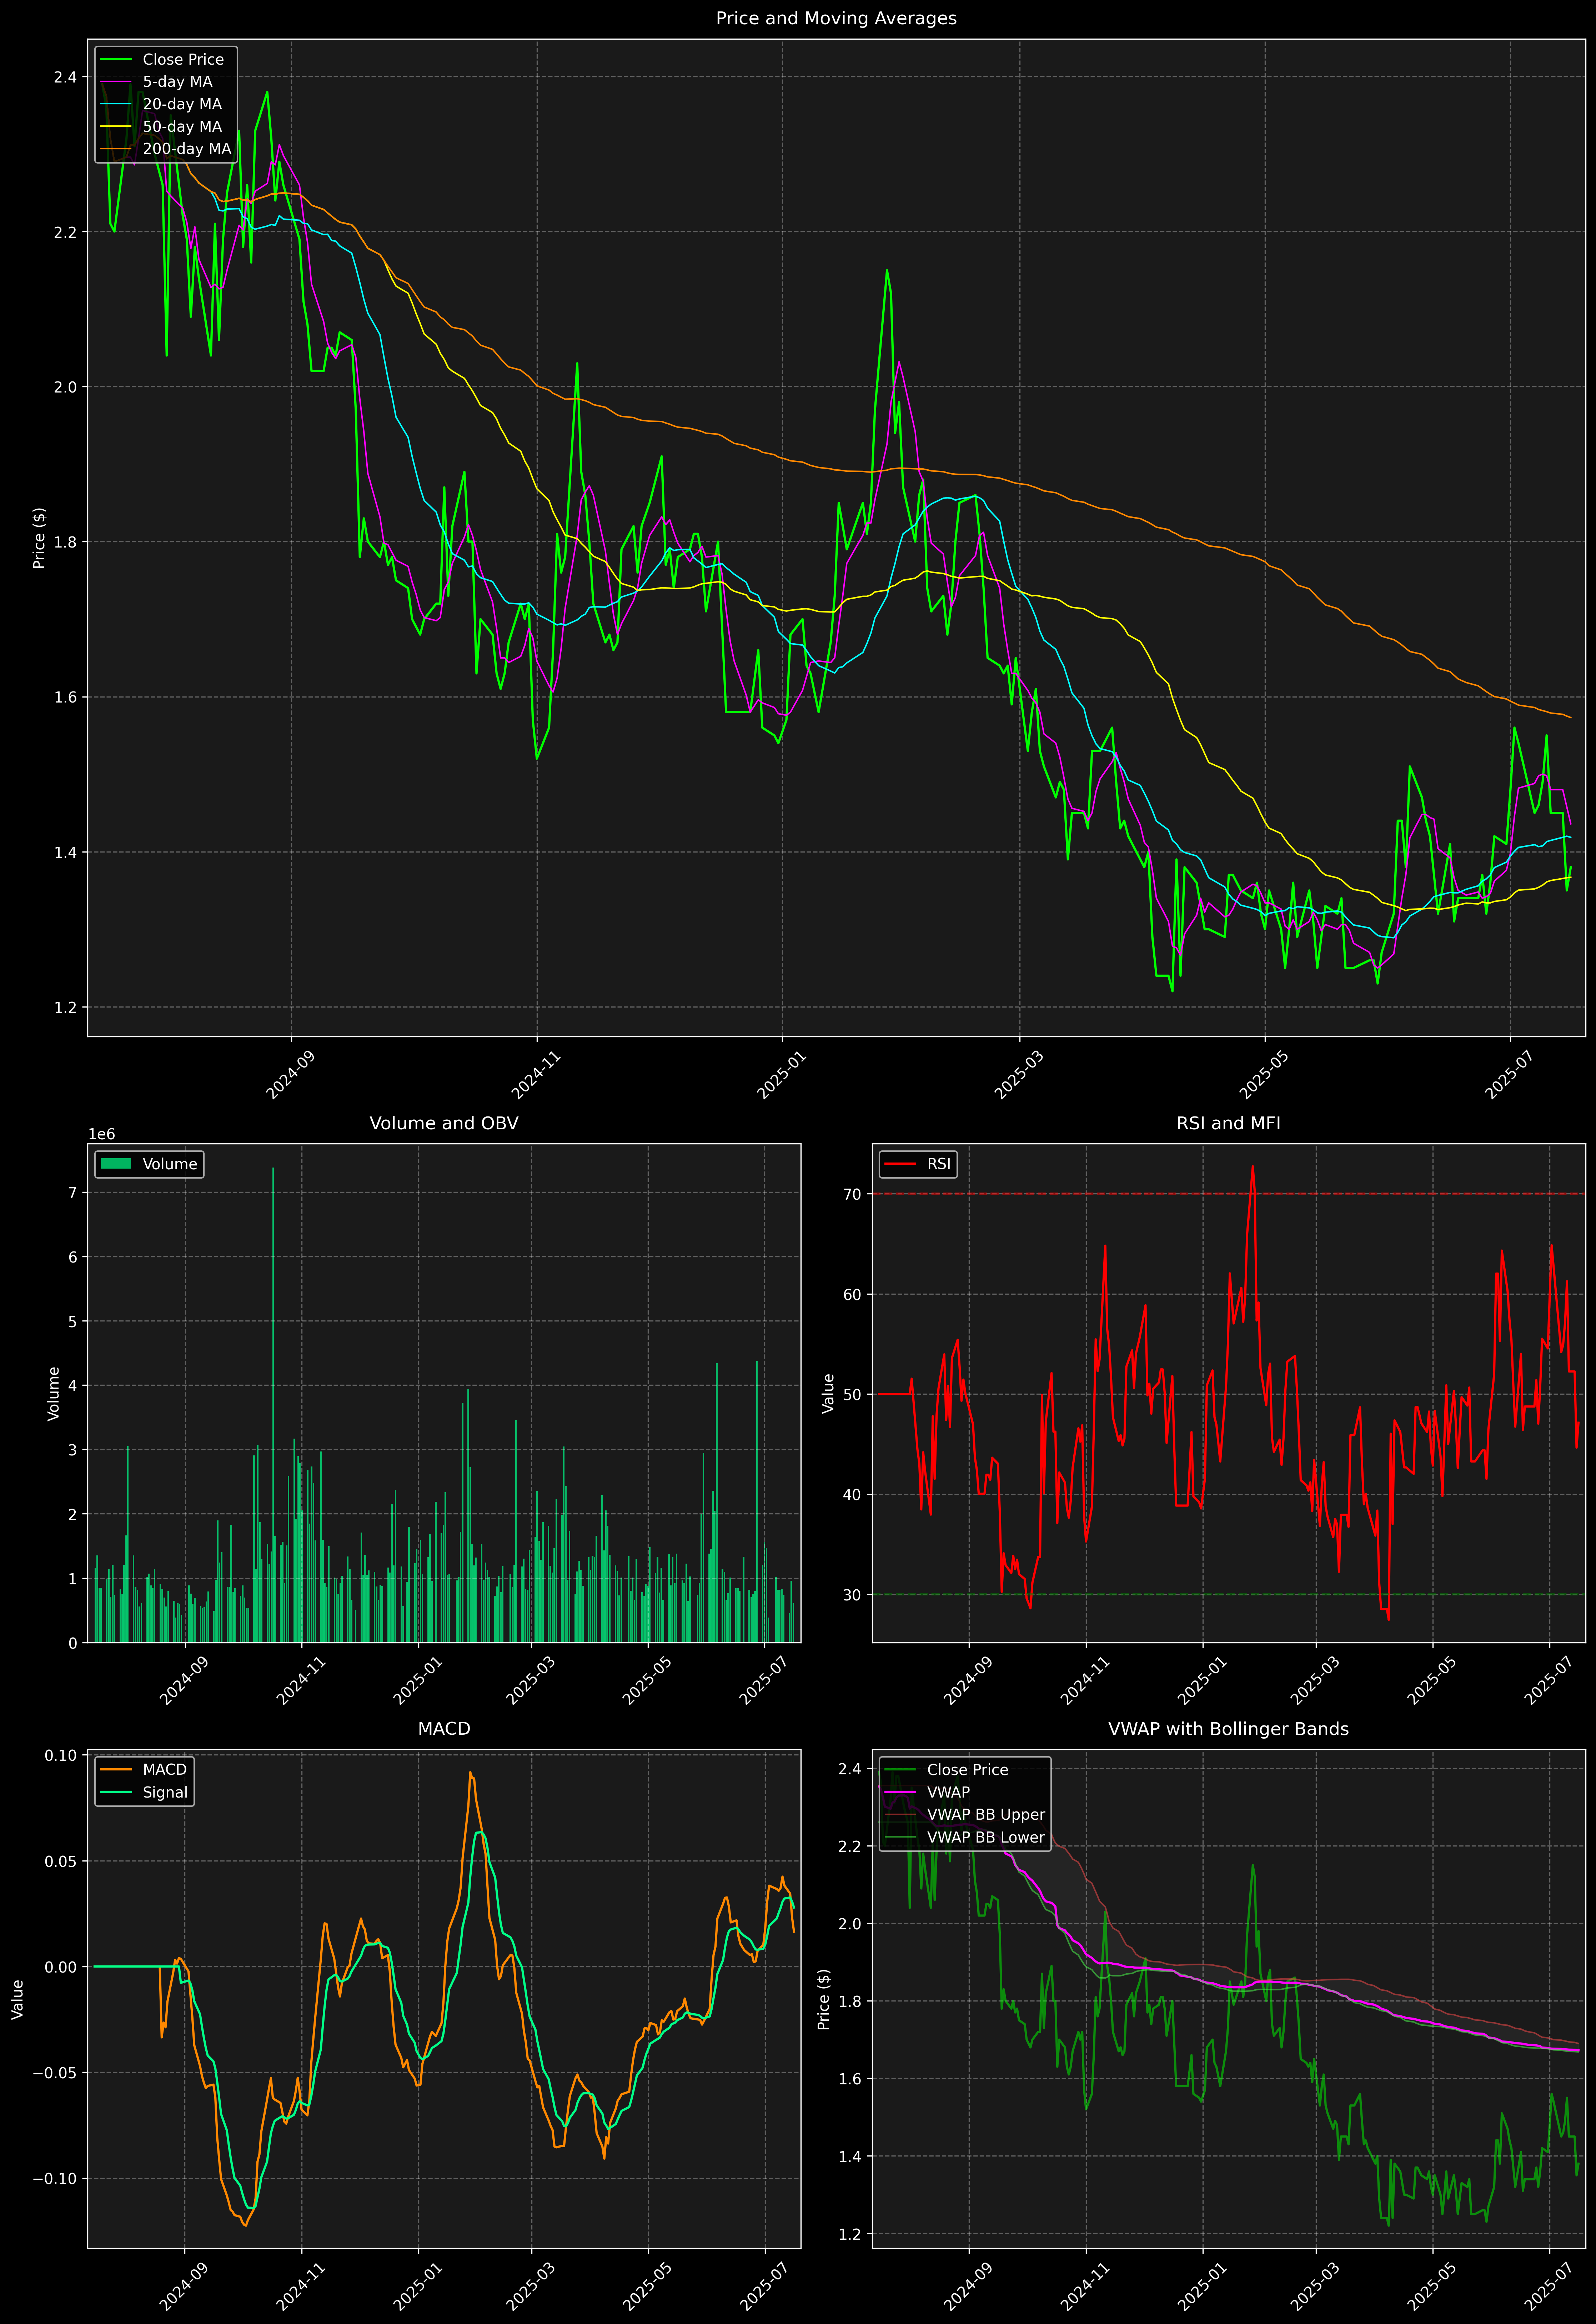
Task: Click the 'Volume and OBV' chart title
Action: pyautogui.click(x=444, y=1123)
